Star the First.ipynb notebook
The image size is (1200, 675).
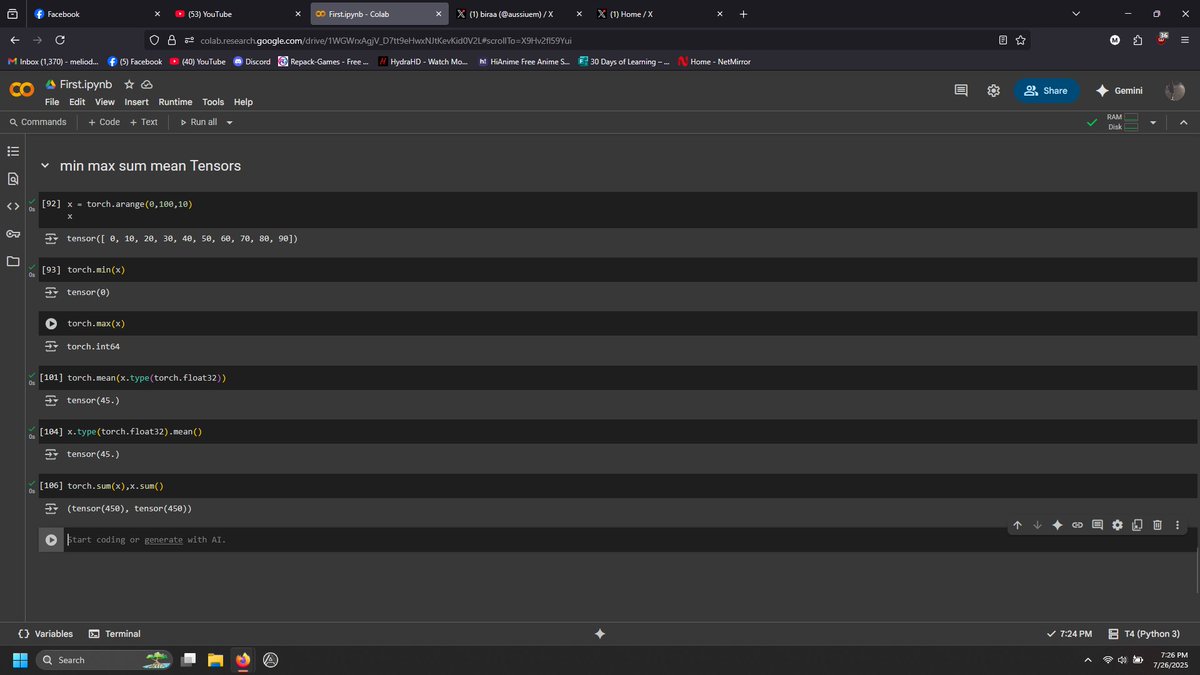pos(129,85)
